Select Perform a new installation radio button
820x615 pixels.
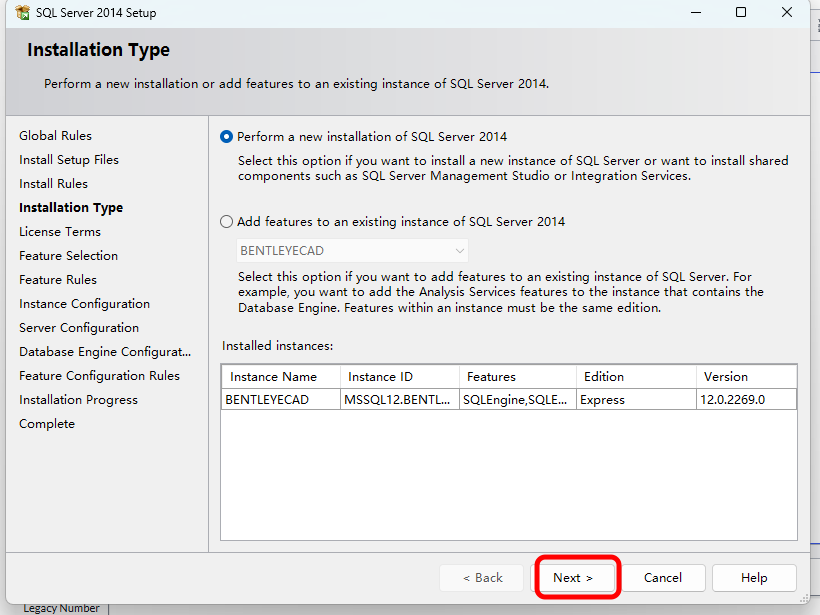coord(227,137)
